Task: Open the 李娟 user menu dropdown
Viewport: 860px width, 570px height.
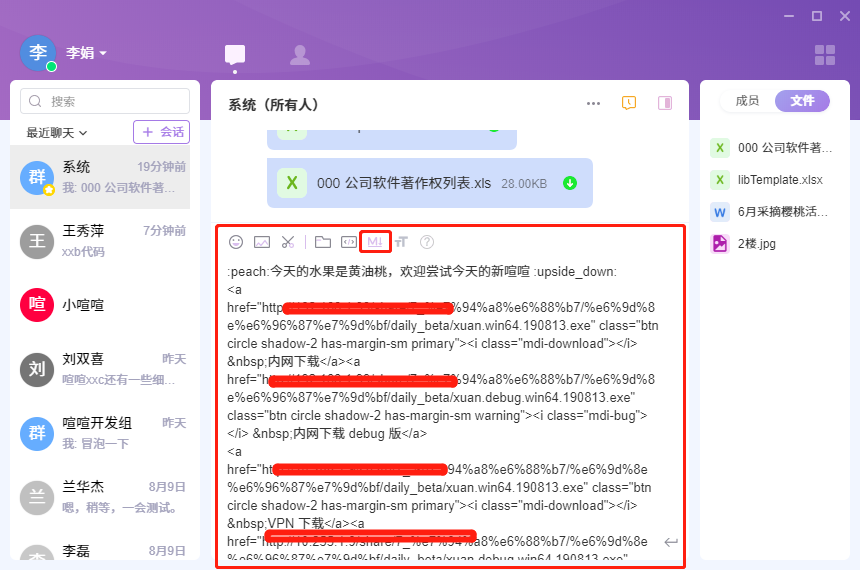Action: tap(87, 53)
